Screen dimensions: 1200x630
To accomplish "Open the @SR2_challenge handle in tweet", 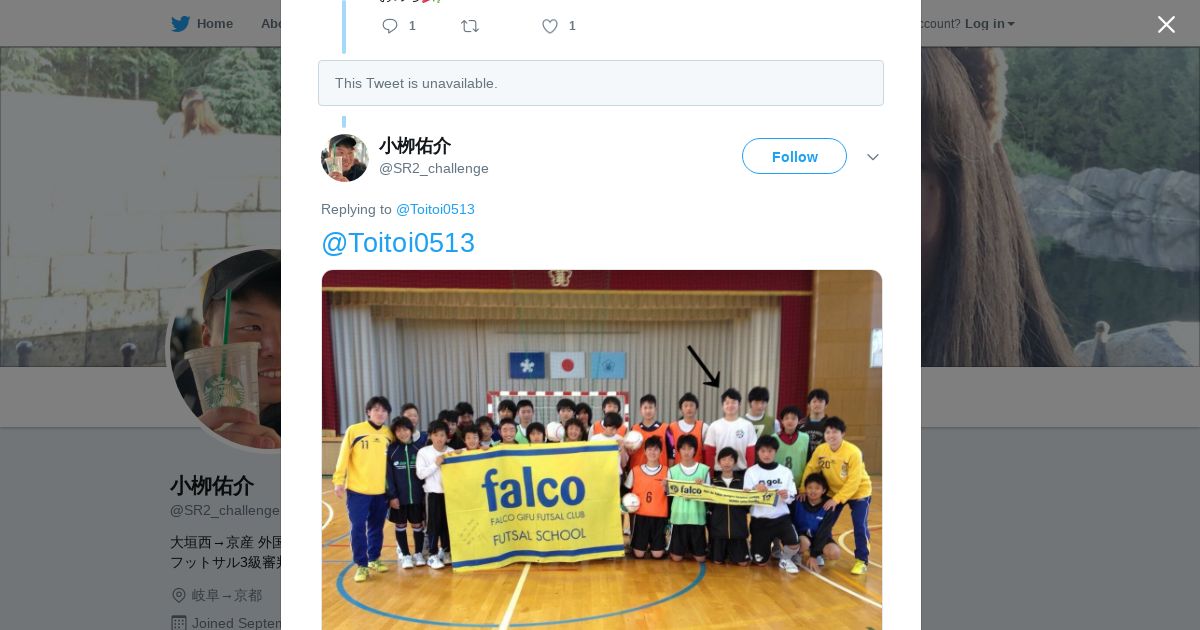I will click(x=434, y=168).
